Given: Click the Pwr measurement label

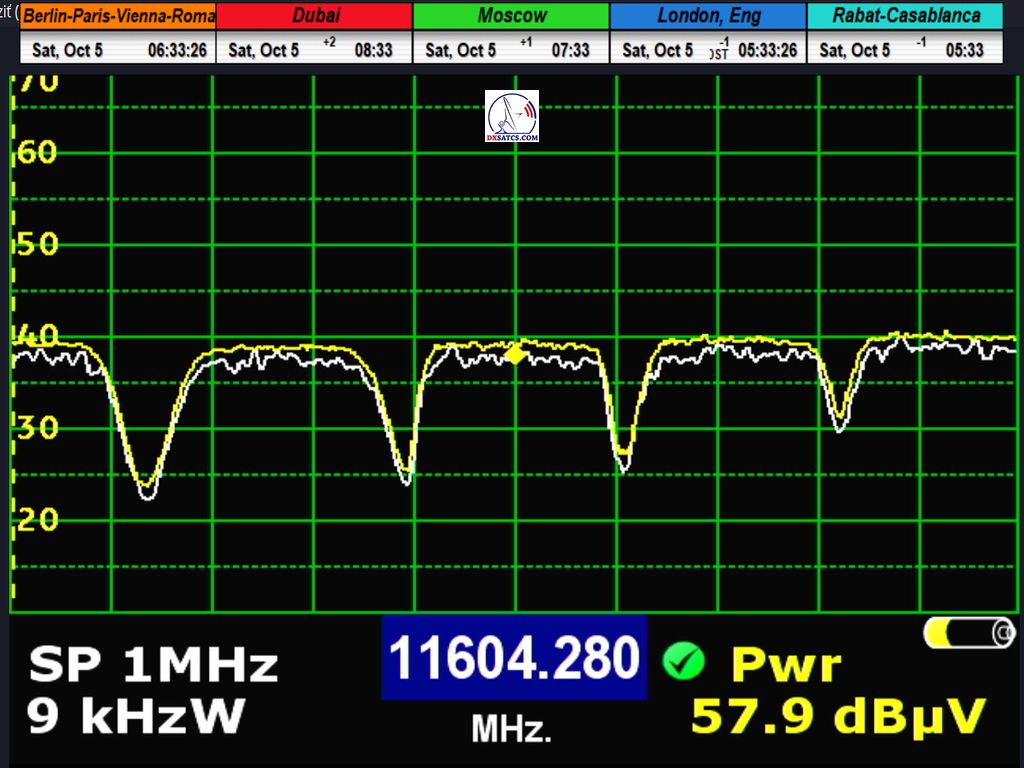Looking at the screenshot, I should 786,664.
